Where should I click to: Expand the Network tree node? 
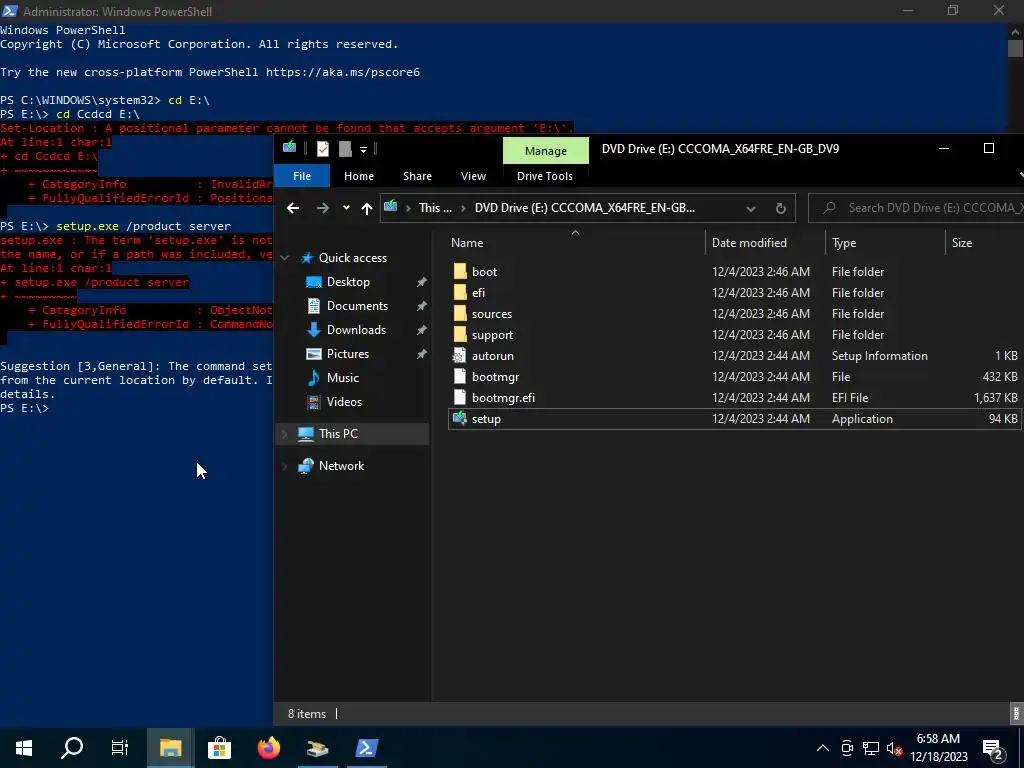(x=285, y=466)
